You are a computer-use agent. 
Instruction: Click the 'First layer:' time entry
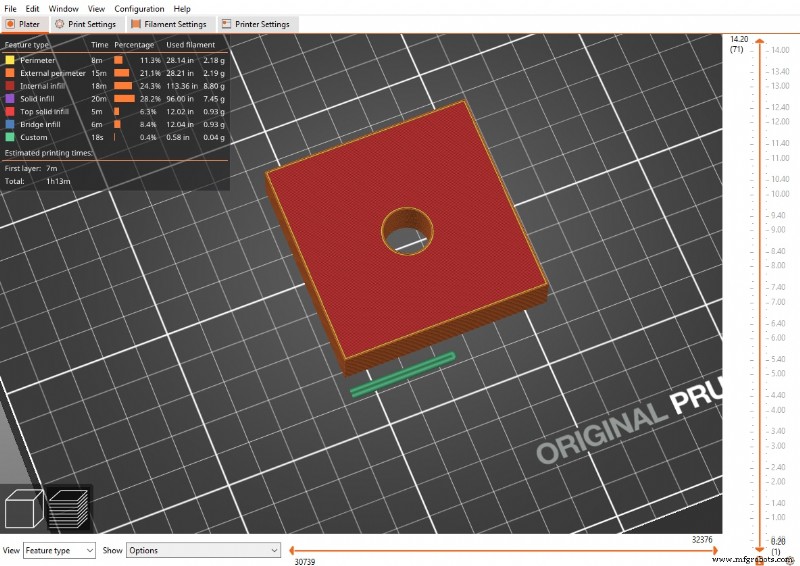point(31,168)
